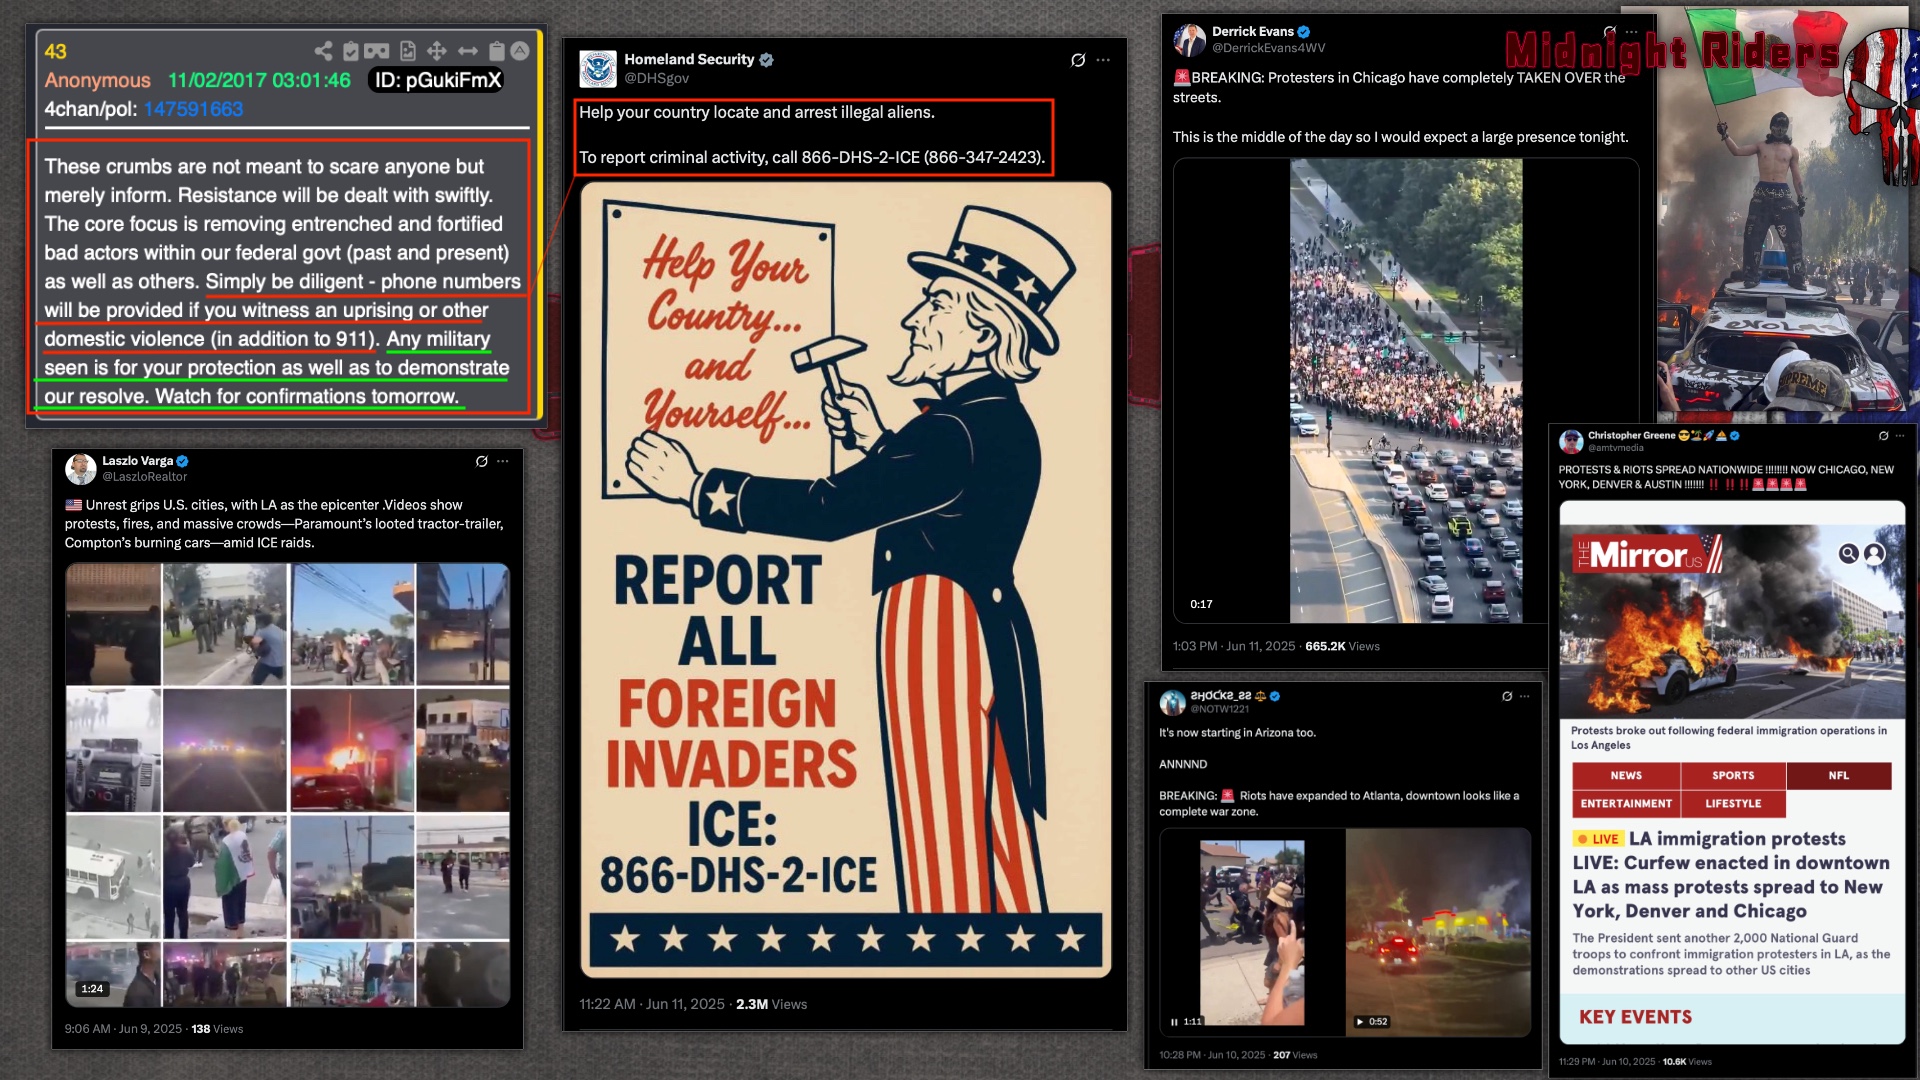Viewport: 1920px width, 1080px height.
Task: Click The Mirror US logo
Action: (x=1647, y=554)
